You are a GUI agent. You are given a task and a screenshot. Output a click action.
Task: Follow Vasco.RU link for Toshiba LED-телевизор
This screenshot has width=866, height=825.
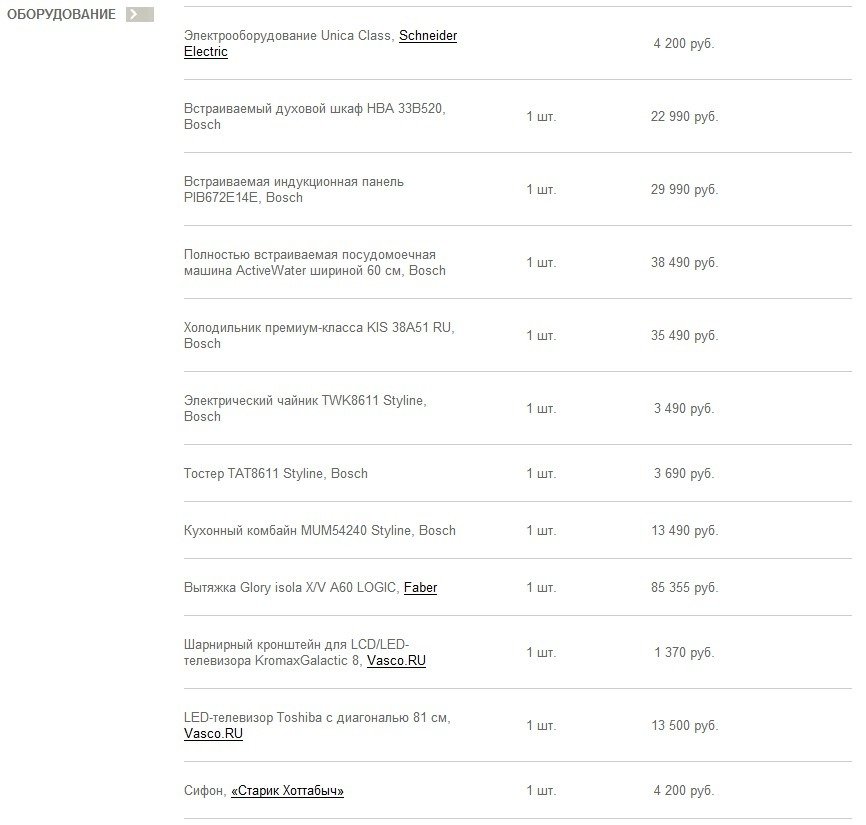click(213, 734)
